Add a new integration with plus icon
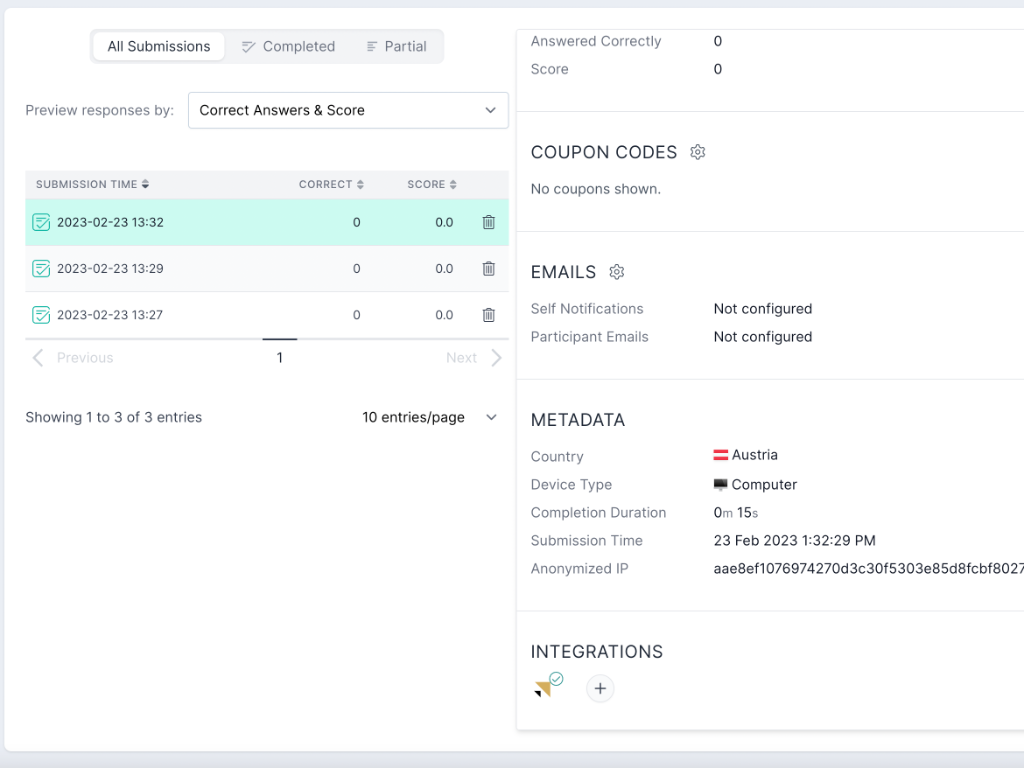 600,689
